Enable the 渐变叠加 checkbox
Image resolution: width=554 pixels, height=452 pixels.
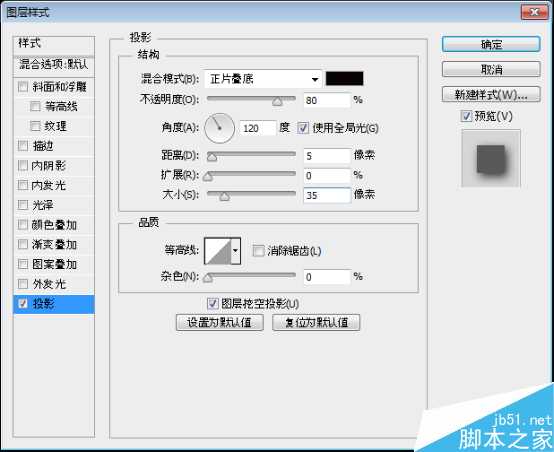(x=23, y=244)
